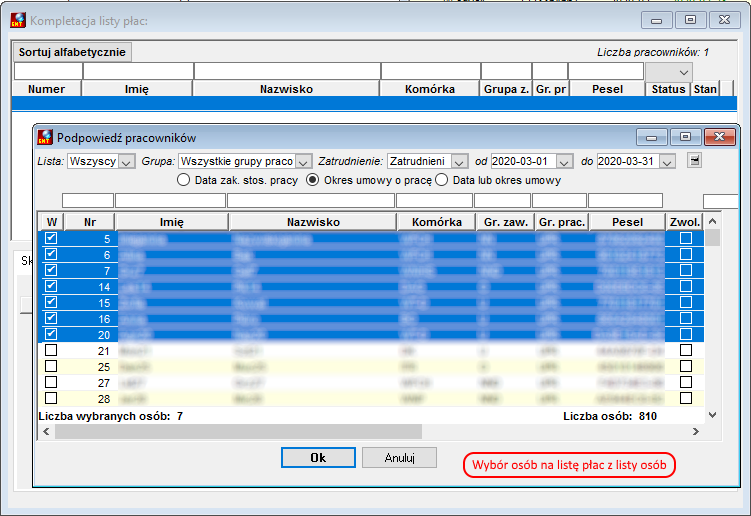The width and height of the screenshot is (751, 516).
Task: Uncheck the W checkbox for row 7
Action: (51, 270)
